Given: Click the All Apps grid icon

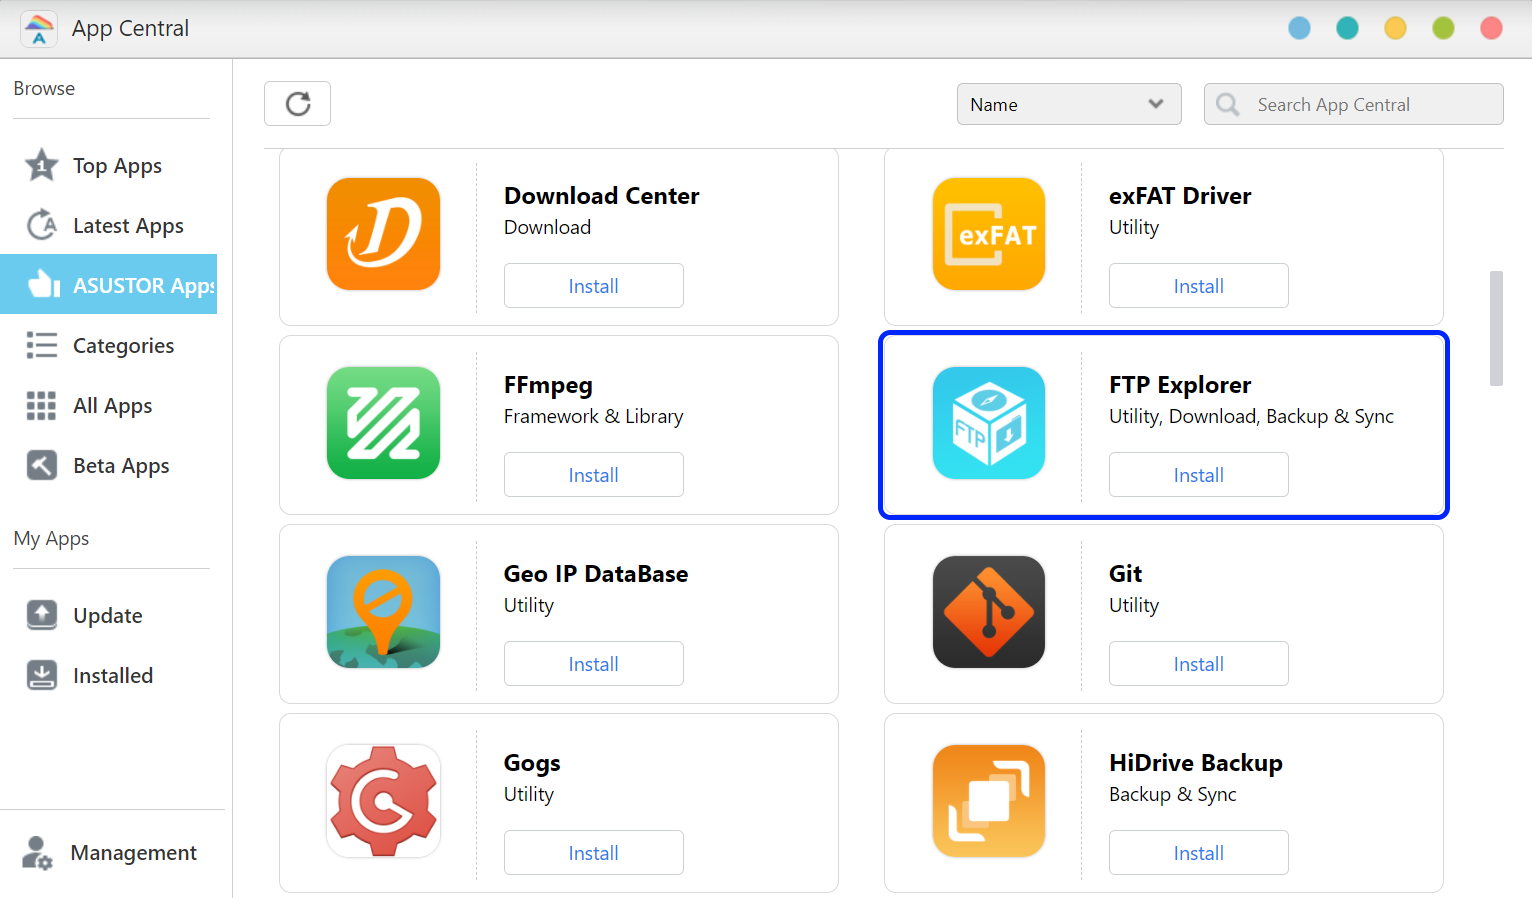Looking at the screenshot, I should coord(42,405).
